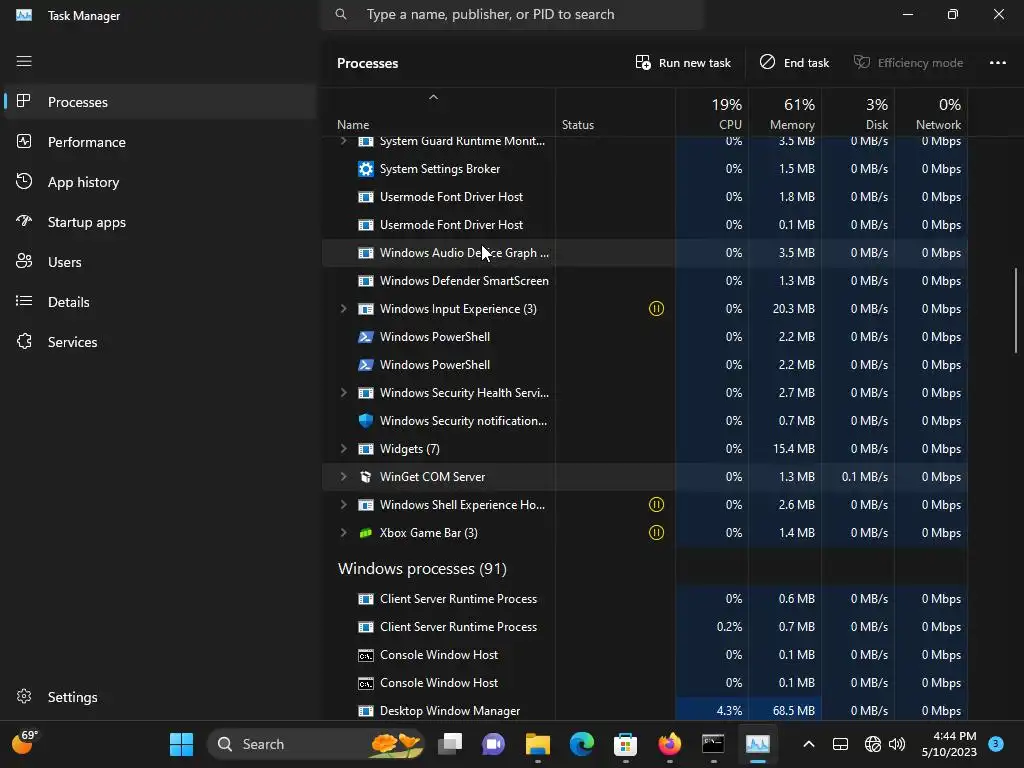The height and width of the screenshot is (768, 1024).
Task: Click suspended status icon for Windows Shell Experience
Action: 656,505
